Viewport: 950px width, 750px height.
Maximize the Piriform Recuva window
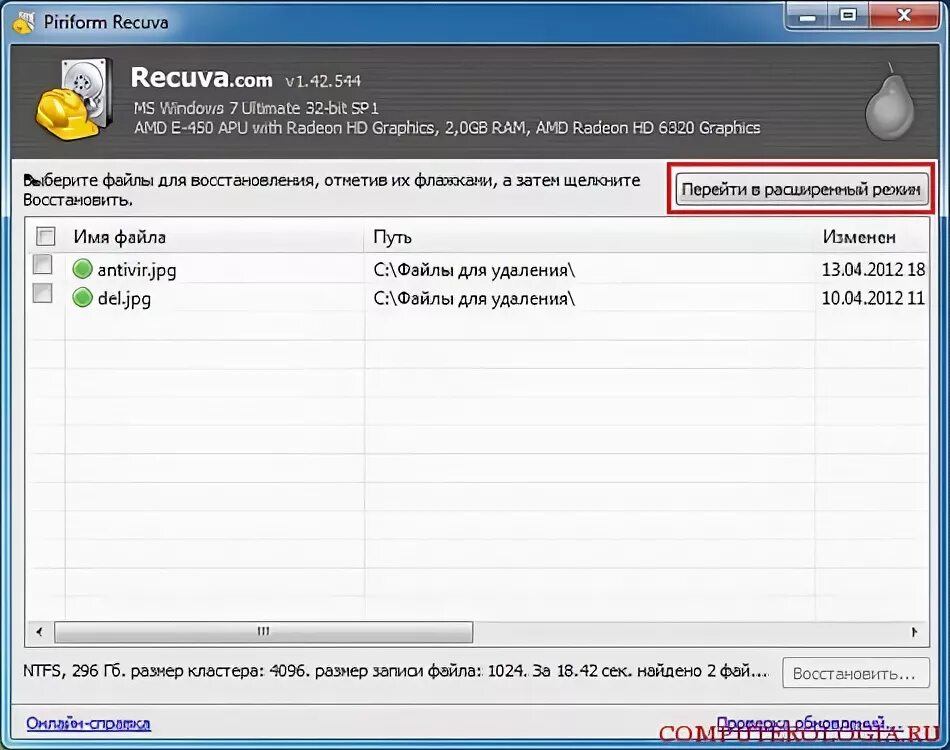tap(848, 16)
